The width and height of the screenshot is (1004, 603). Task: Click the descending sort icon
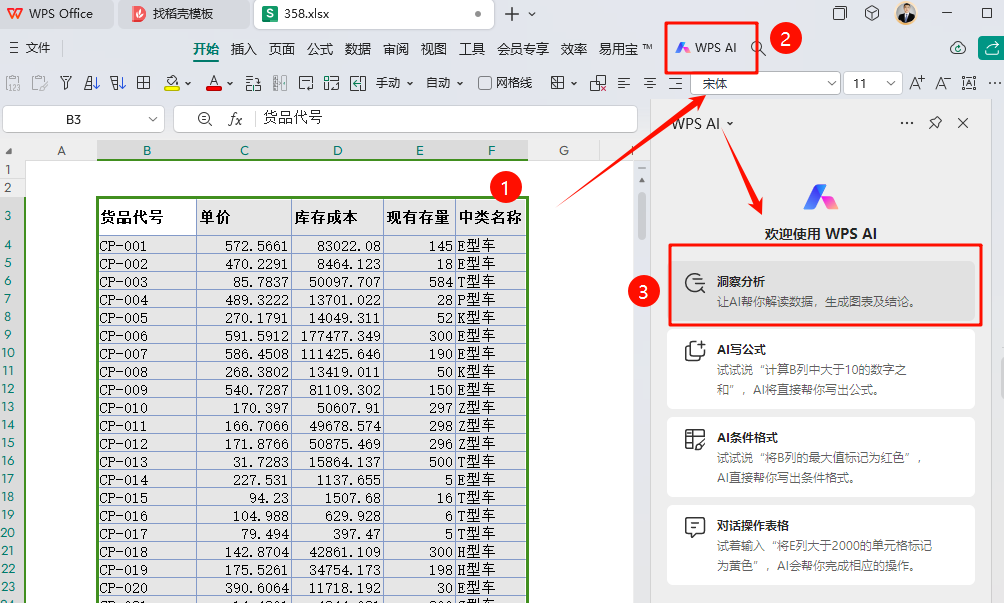(x=117, y=83)
